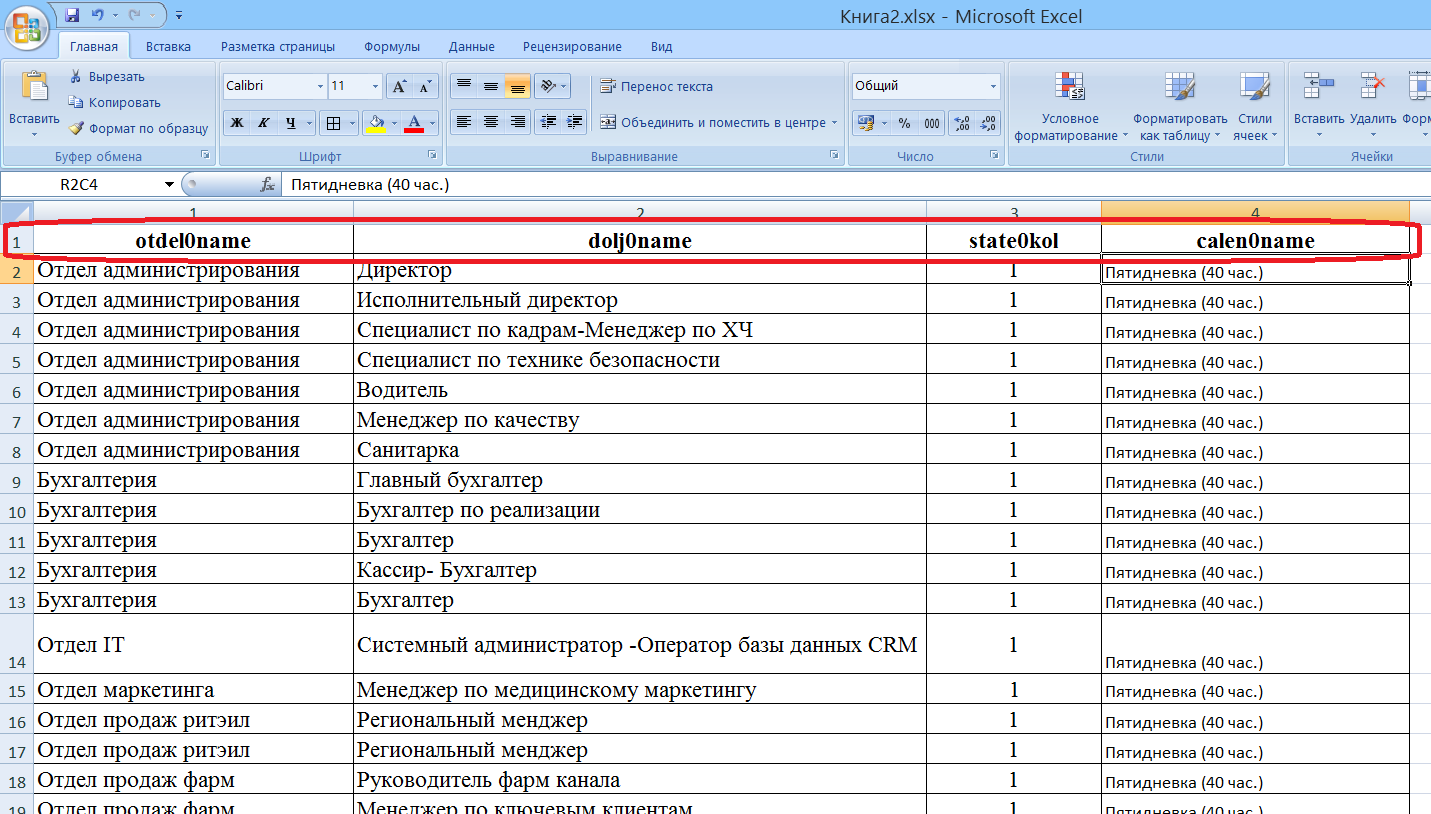The image size is (1431, 814).
Task: Save the workbook from Quick Access toolbar
Action: (x=72, y=15)
